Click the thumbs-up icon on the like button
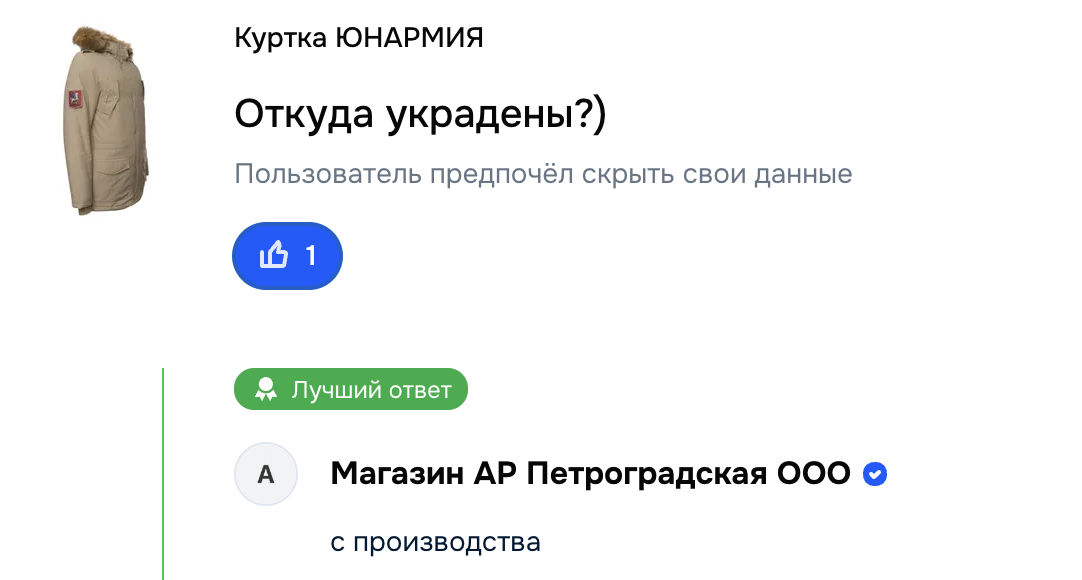Screen dimensions: 1082x580 274,256
